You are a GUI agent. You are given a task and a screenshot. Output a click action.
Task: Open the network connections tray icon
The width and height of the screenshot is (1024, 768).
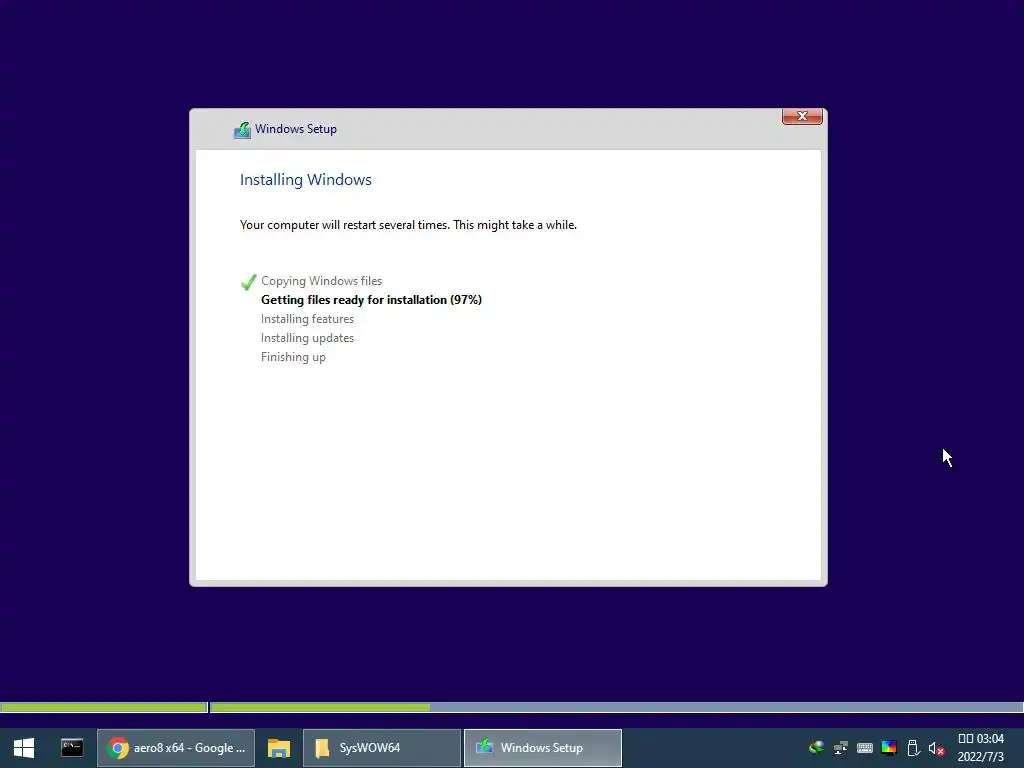(840, 748)
